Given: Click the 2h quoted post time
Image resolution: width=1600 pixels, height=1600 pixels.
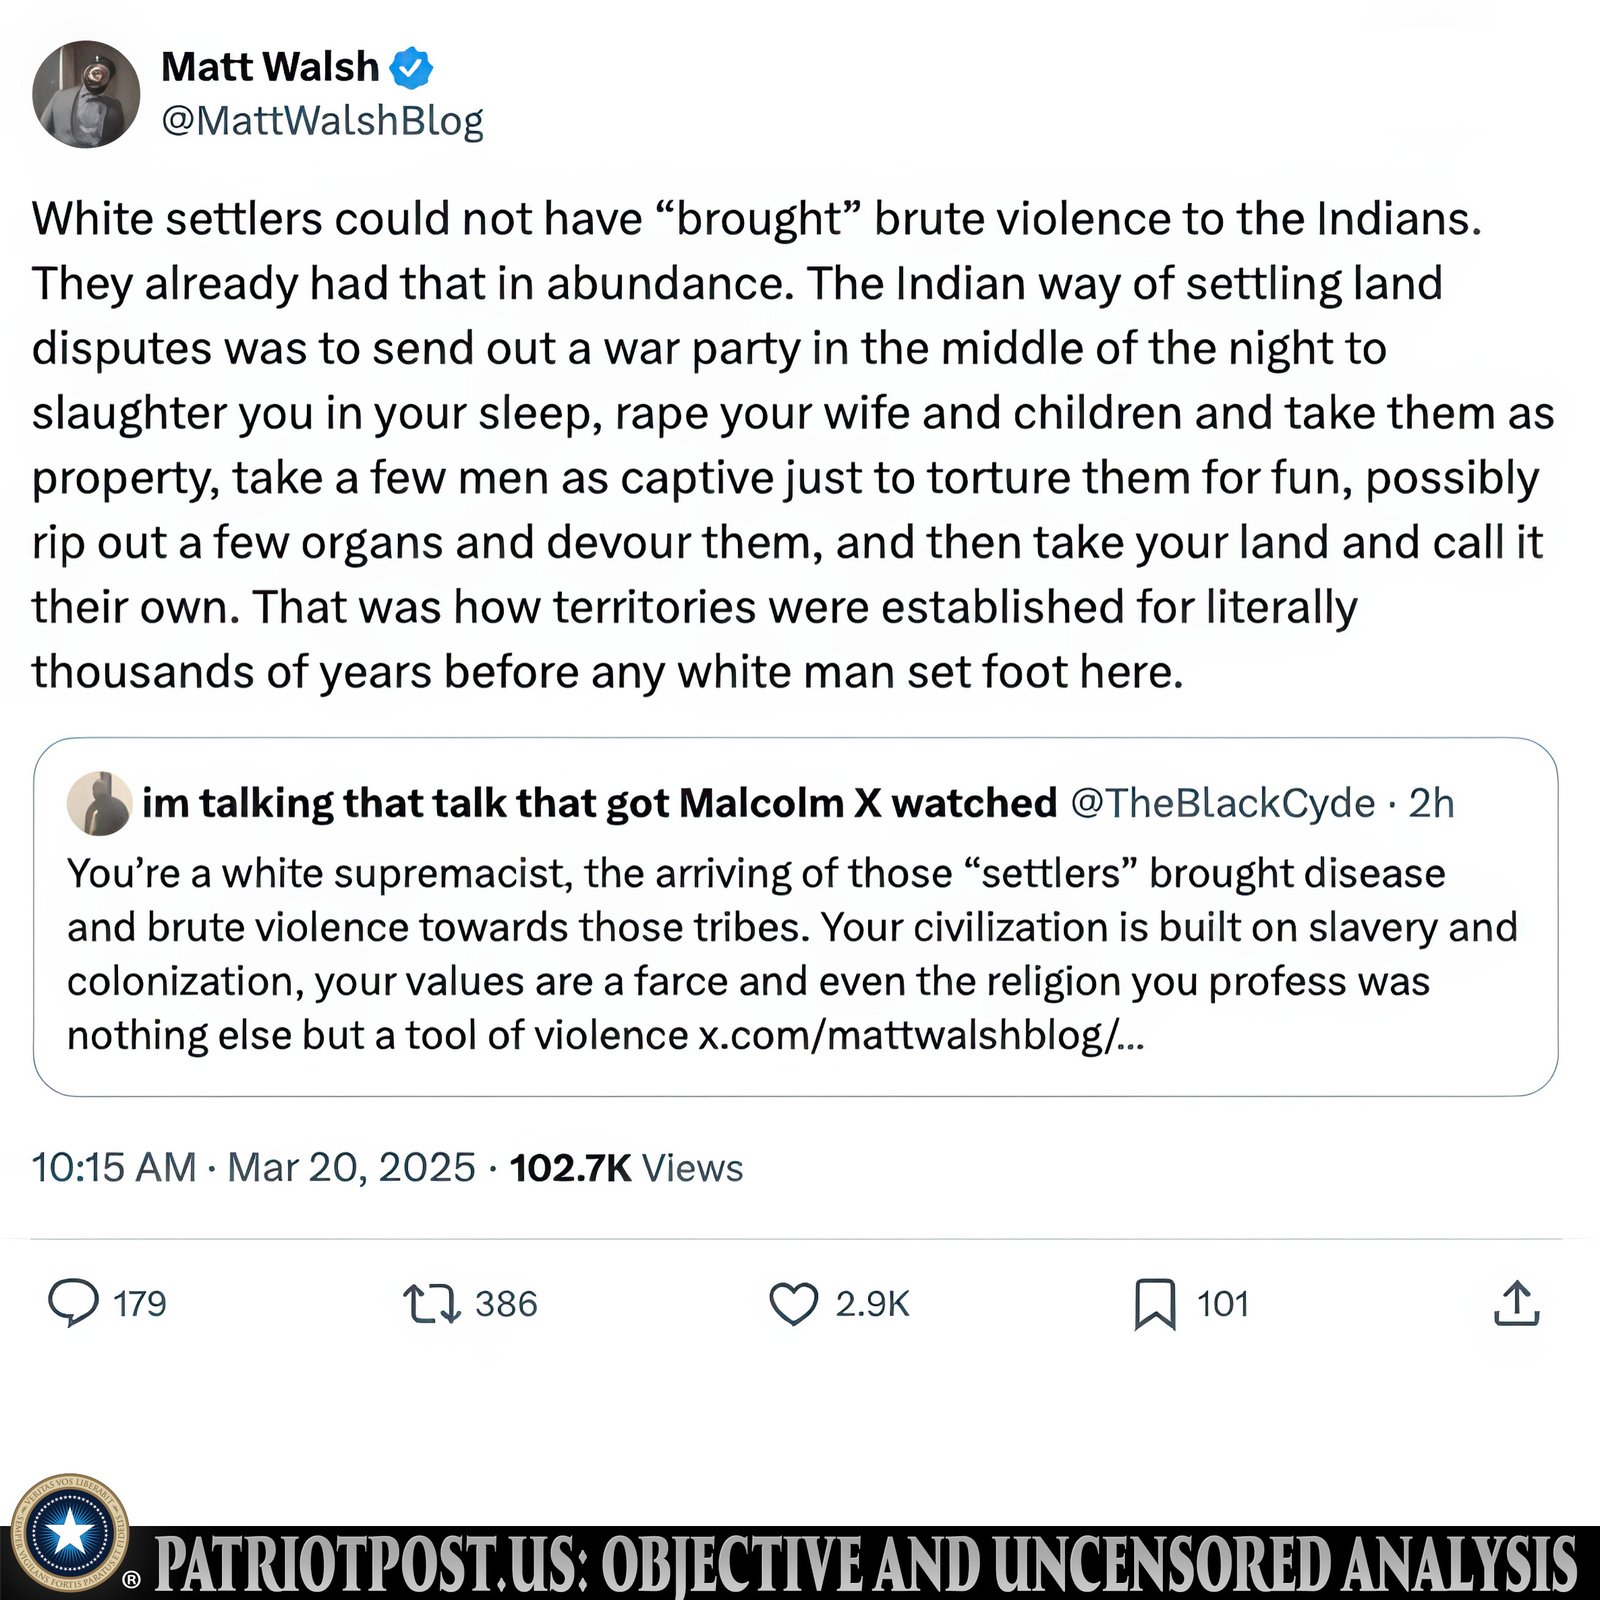Looking at the screenshot, I should pyautogui.click(x=1431, y=803).
